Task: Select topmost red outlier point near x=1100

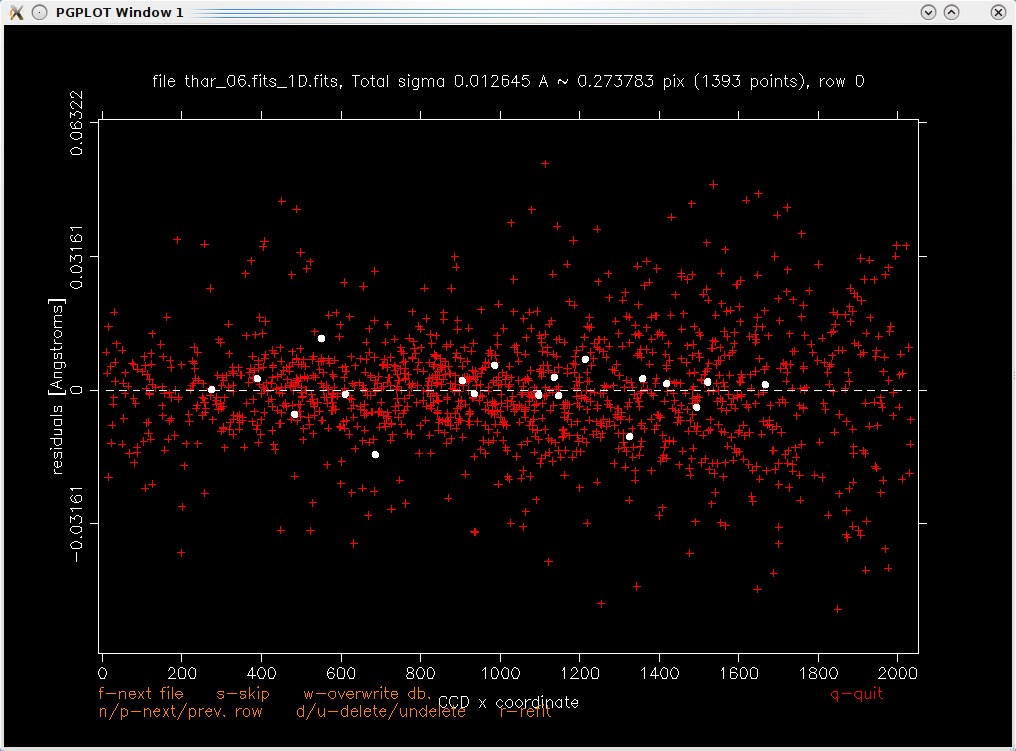Action: (x=545, y=164)
